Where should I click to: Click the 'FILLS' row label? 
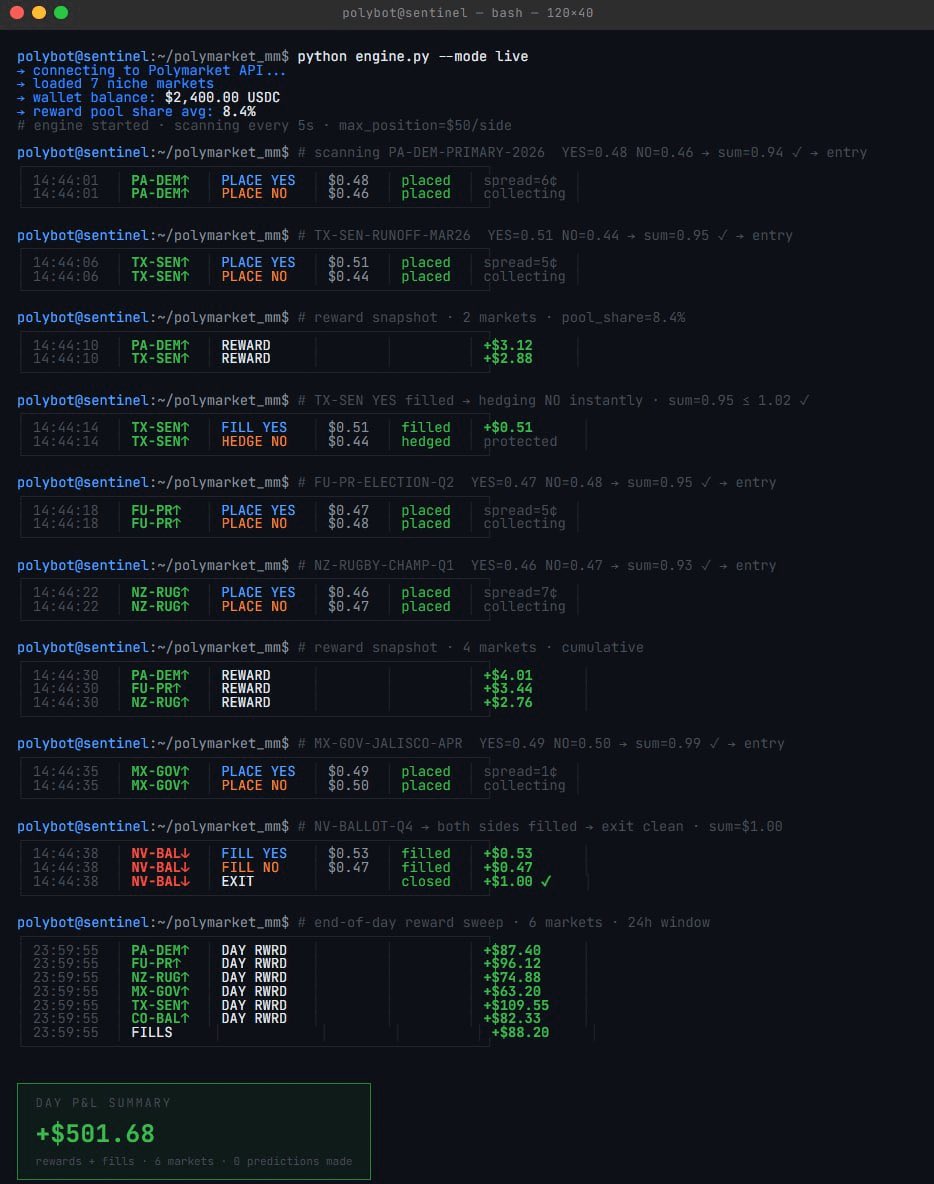(x=152, y=1032)
